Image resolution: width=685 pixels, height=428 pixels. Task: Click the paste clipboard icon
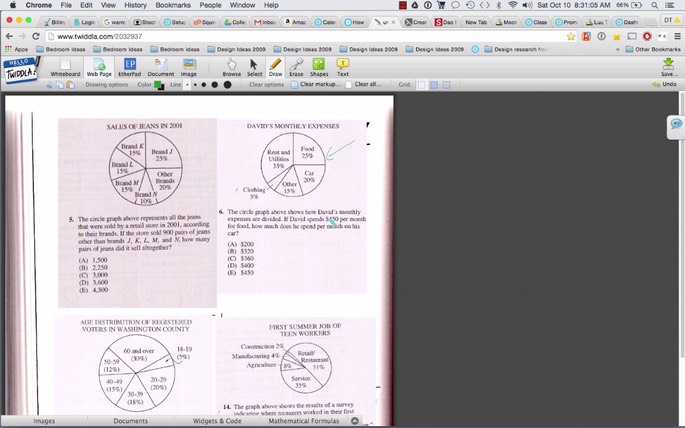[x=70, y=85]
